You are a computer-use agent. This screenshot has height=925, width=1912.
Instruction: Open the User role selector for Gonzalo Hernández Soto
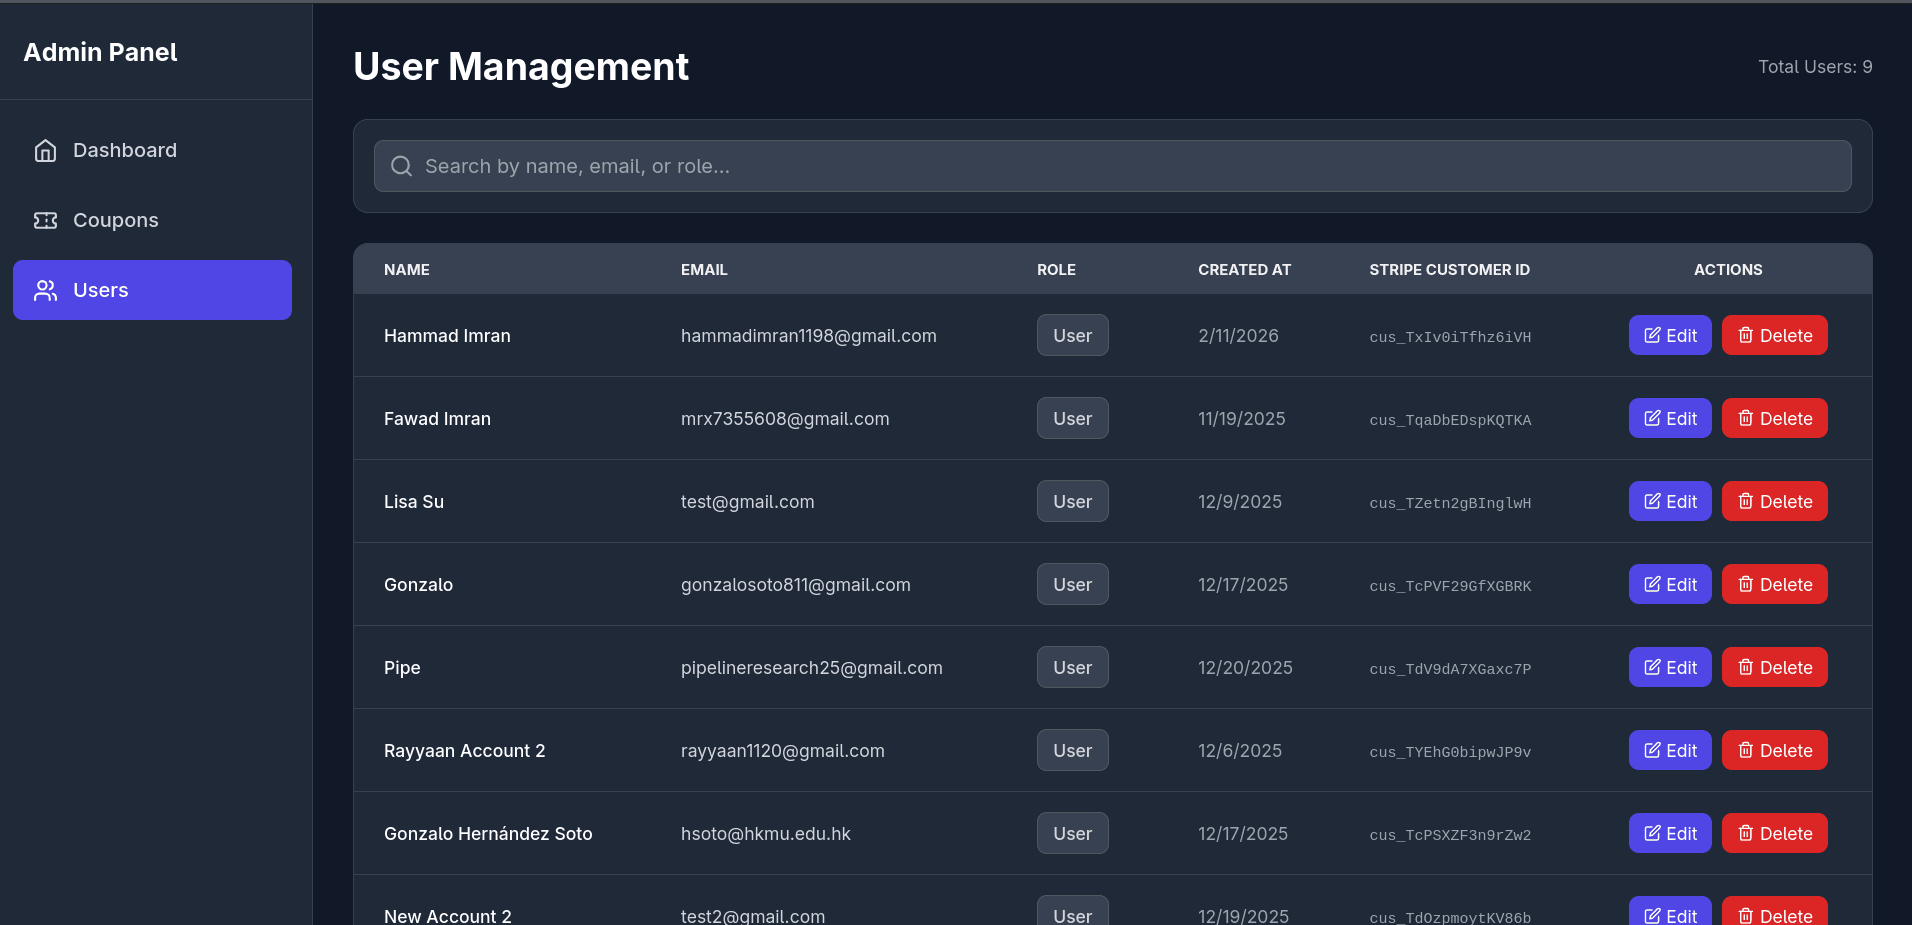pos(1072,833)
